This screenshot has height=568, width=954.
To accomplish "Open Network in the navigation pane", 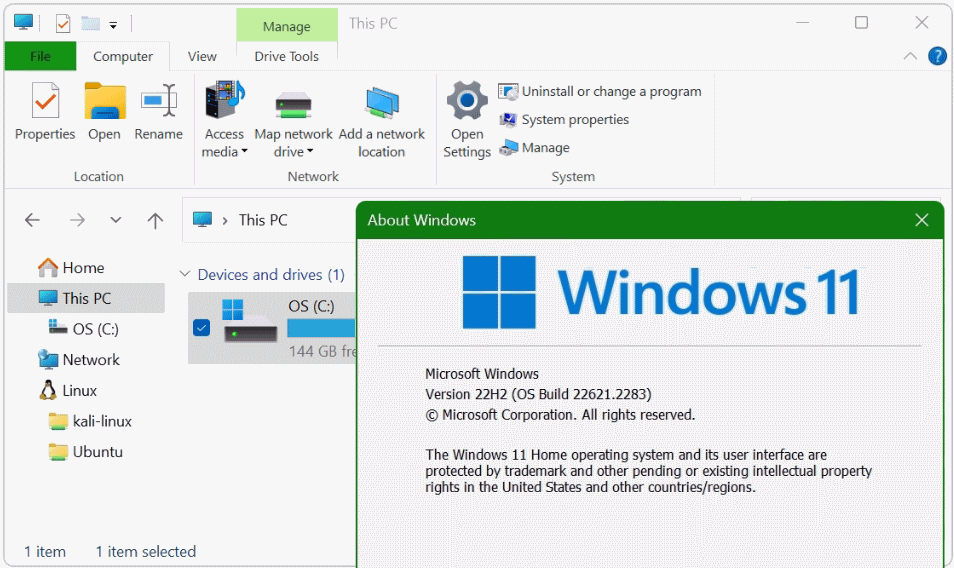I will click(x=78, y=359).
